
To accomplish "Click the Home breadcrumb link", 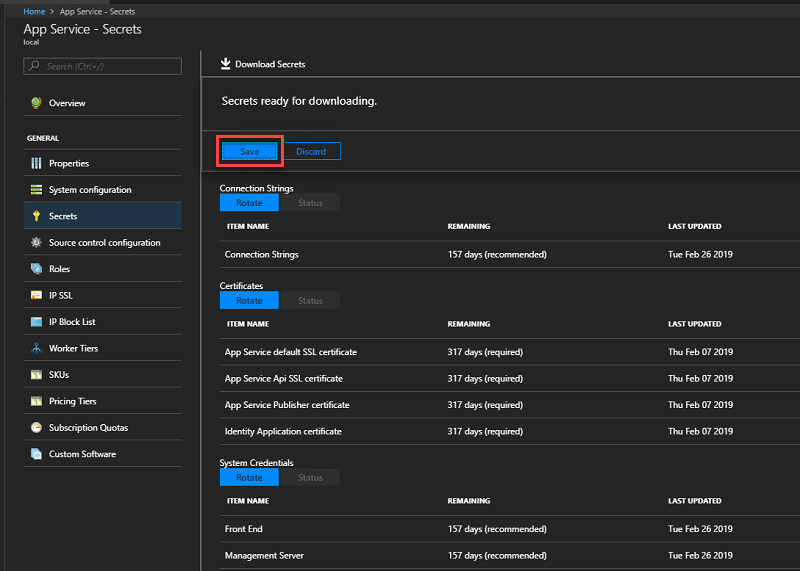I will tap(34, 11).
